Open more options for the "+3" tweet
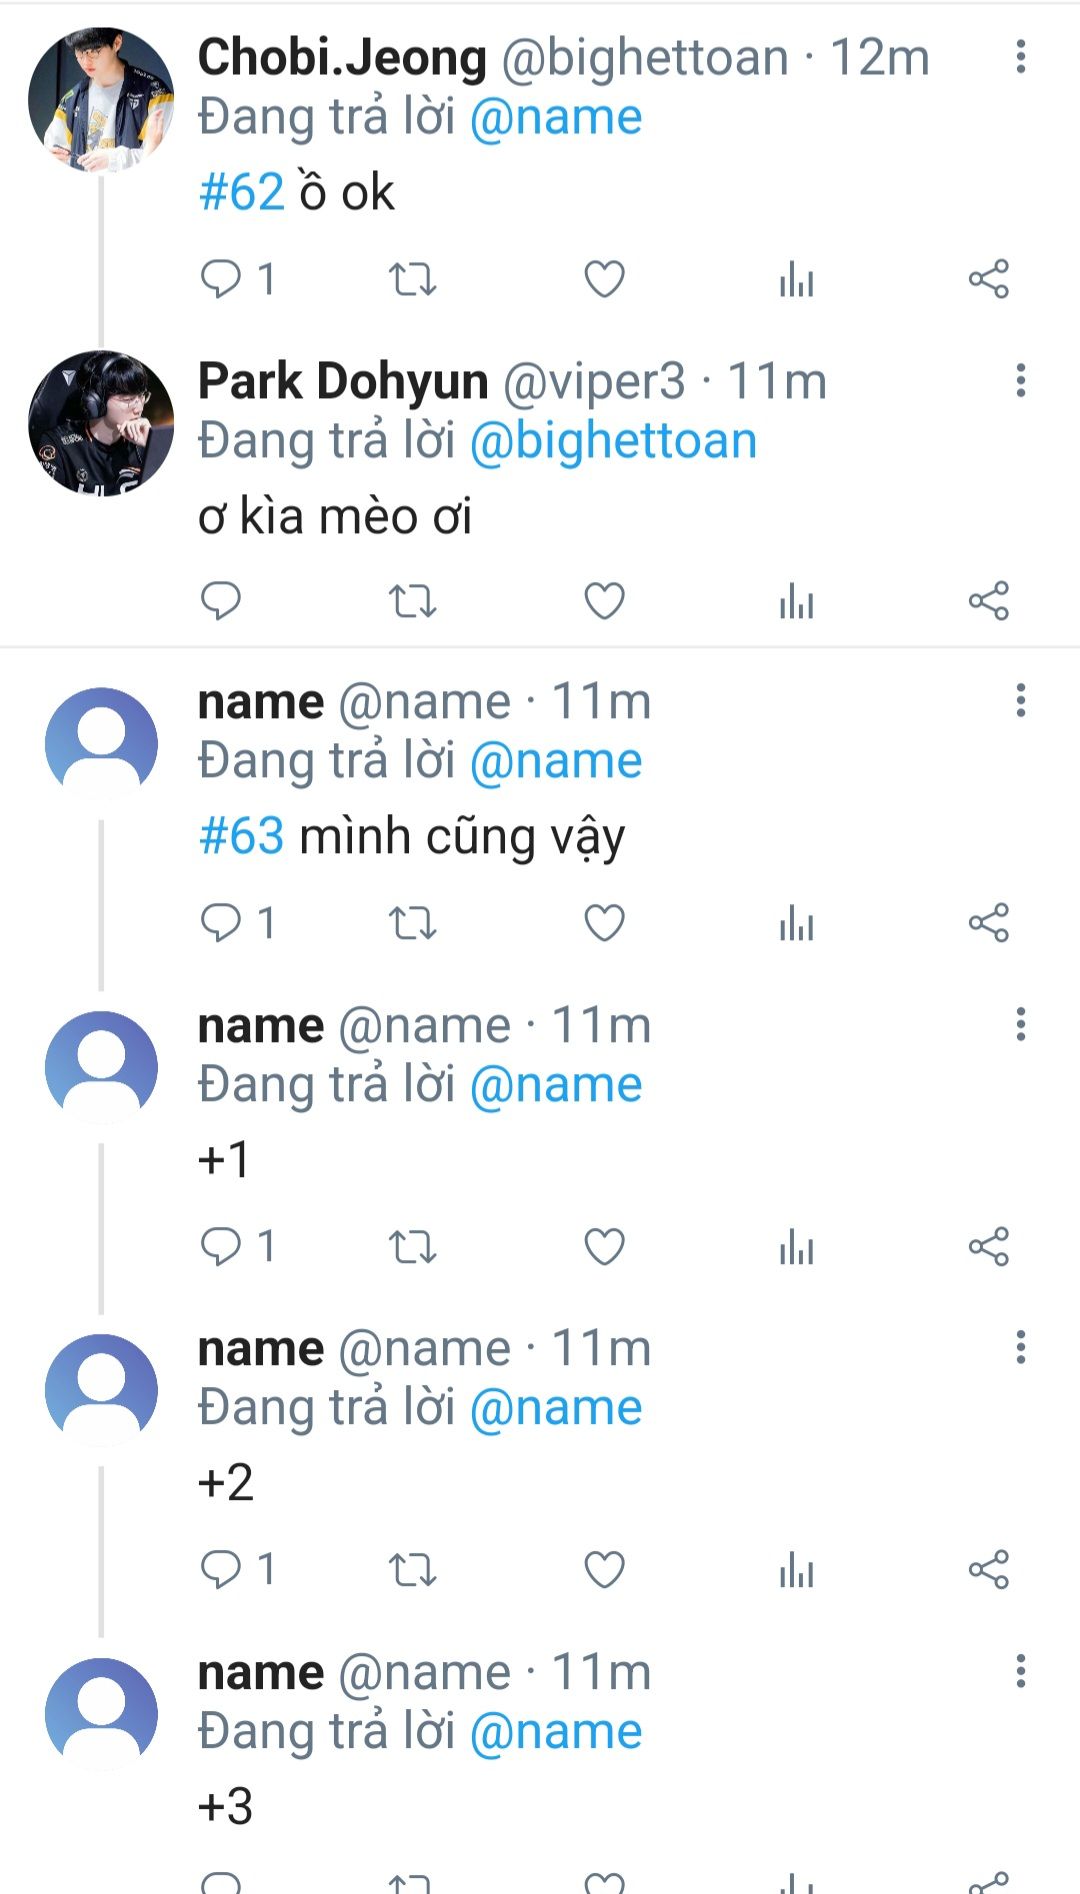This screenshot has width=1080, height=1894. click(x=1020, y=1671)
